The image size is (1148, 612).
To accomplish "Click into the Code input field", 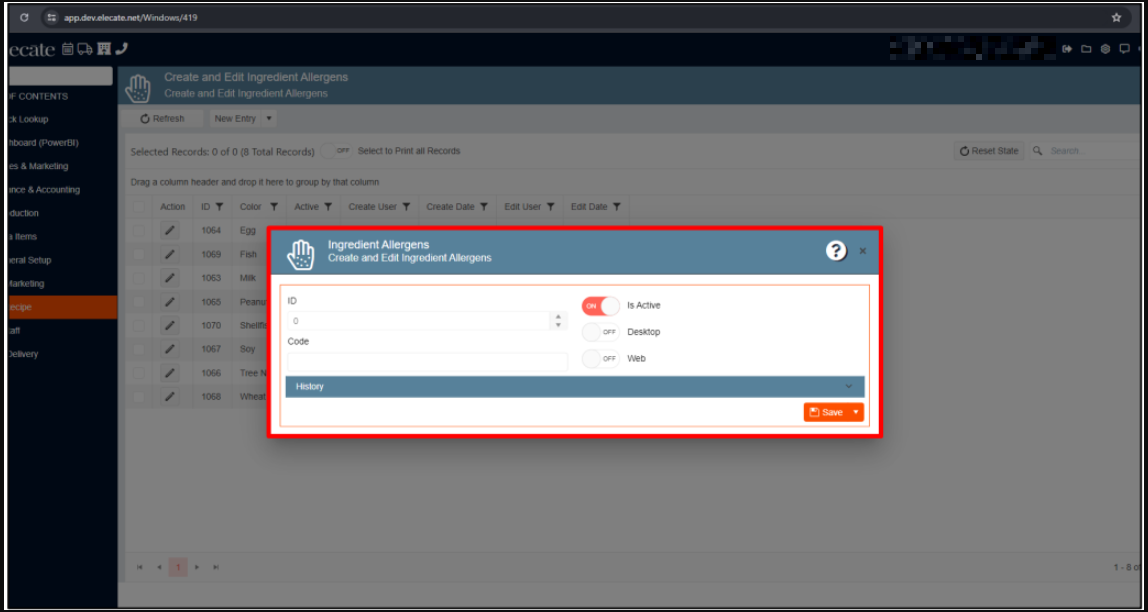I will click(x=427, y=361).
